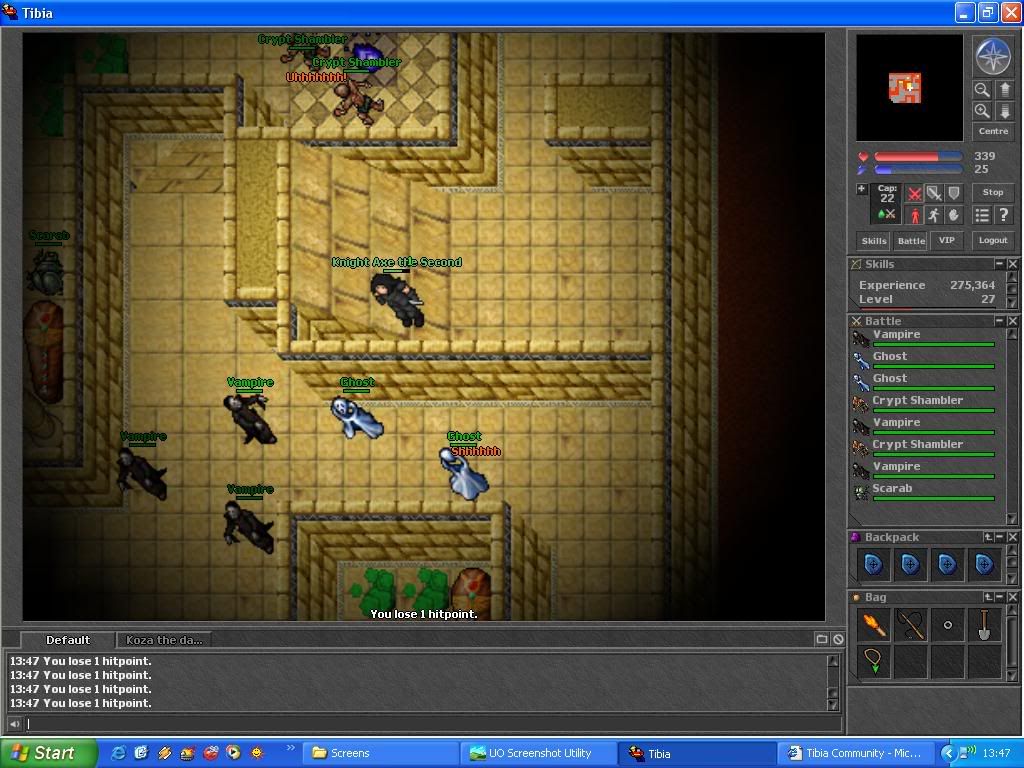Move minimap up one floor
Image resolution: width=1024 pixels, height=768 pixels.
[x=1005, y=89]
